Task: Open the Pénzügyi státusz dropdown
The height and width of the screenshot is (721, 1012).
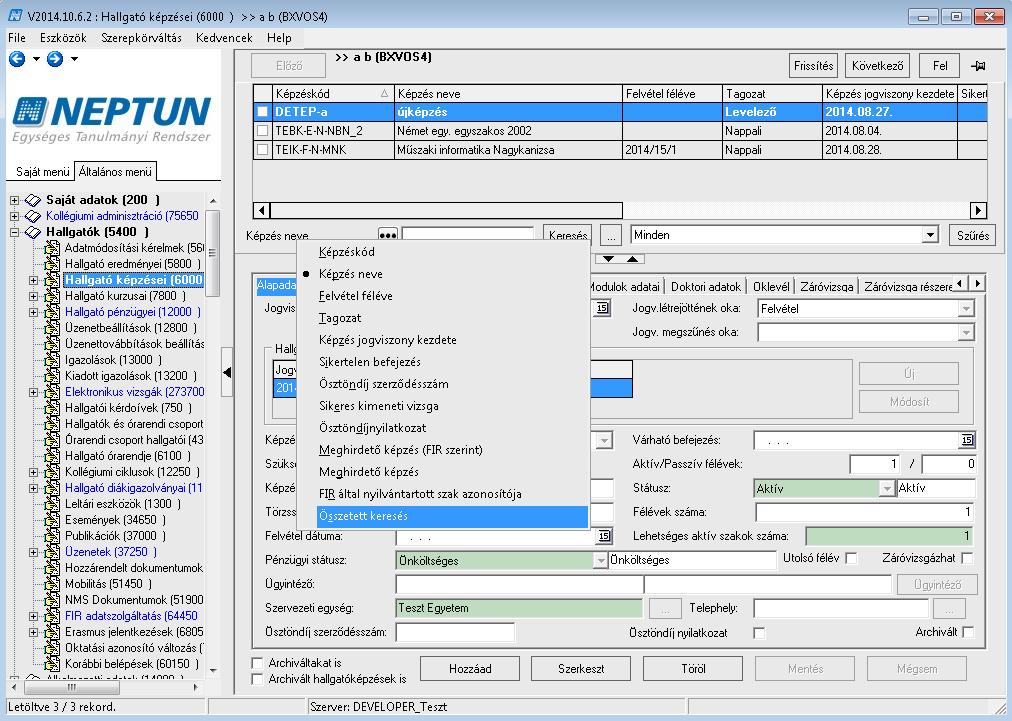Action: 600,561
